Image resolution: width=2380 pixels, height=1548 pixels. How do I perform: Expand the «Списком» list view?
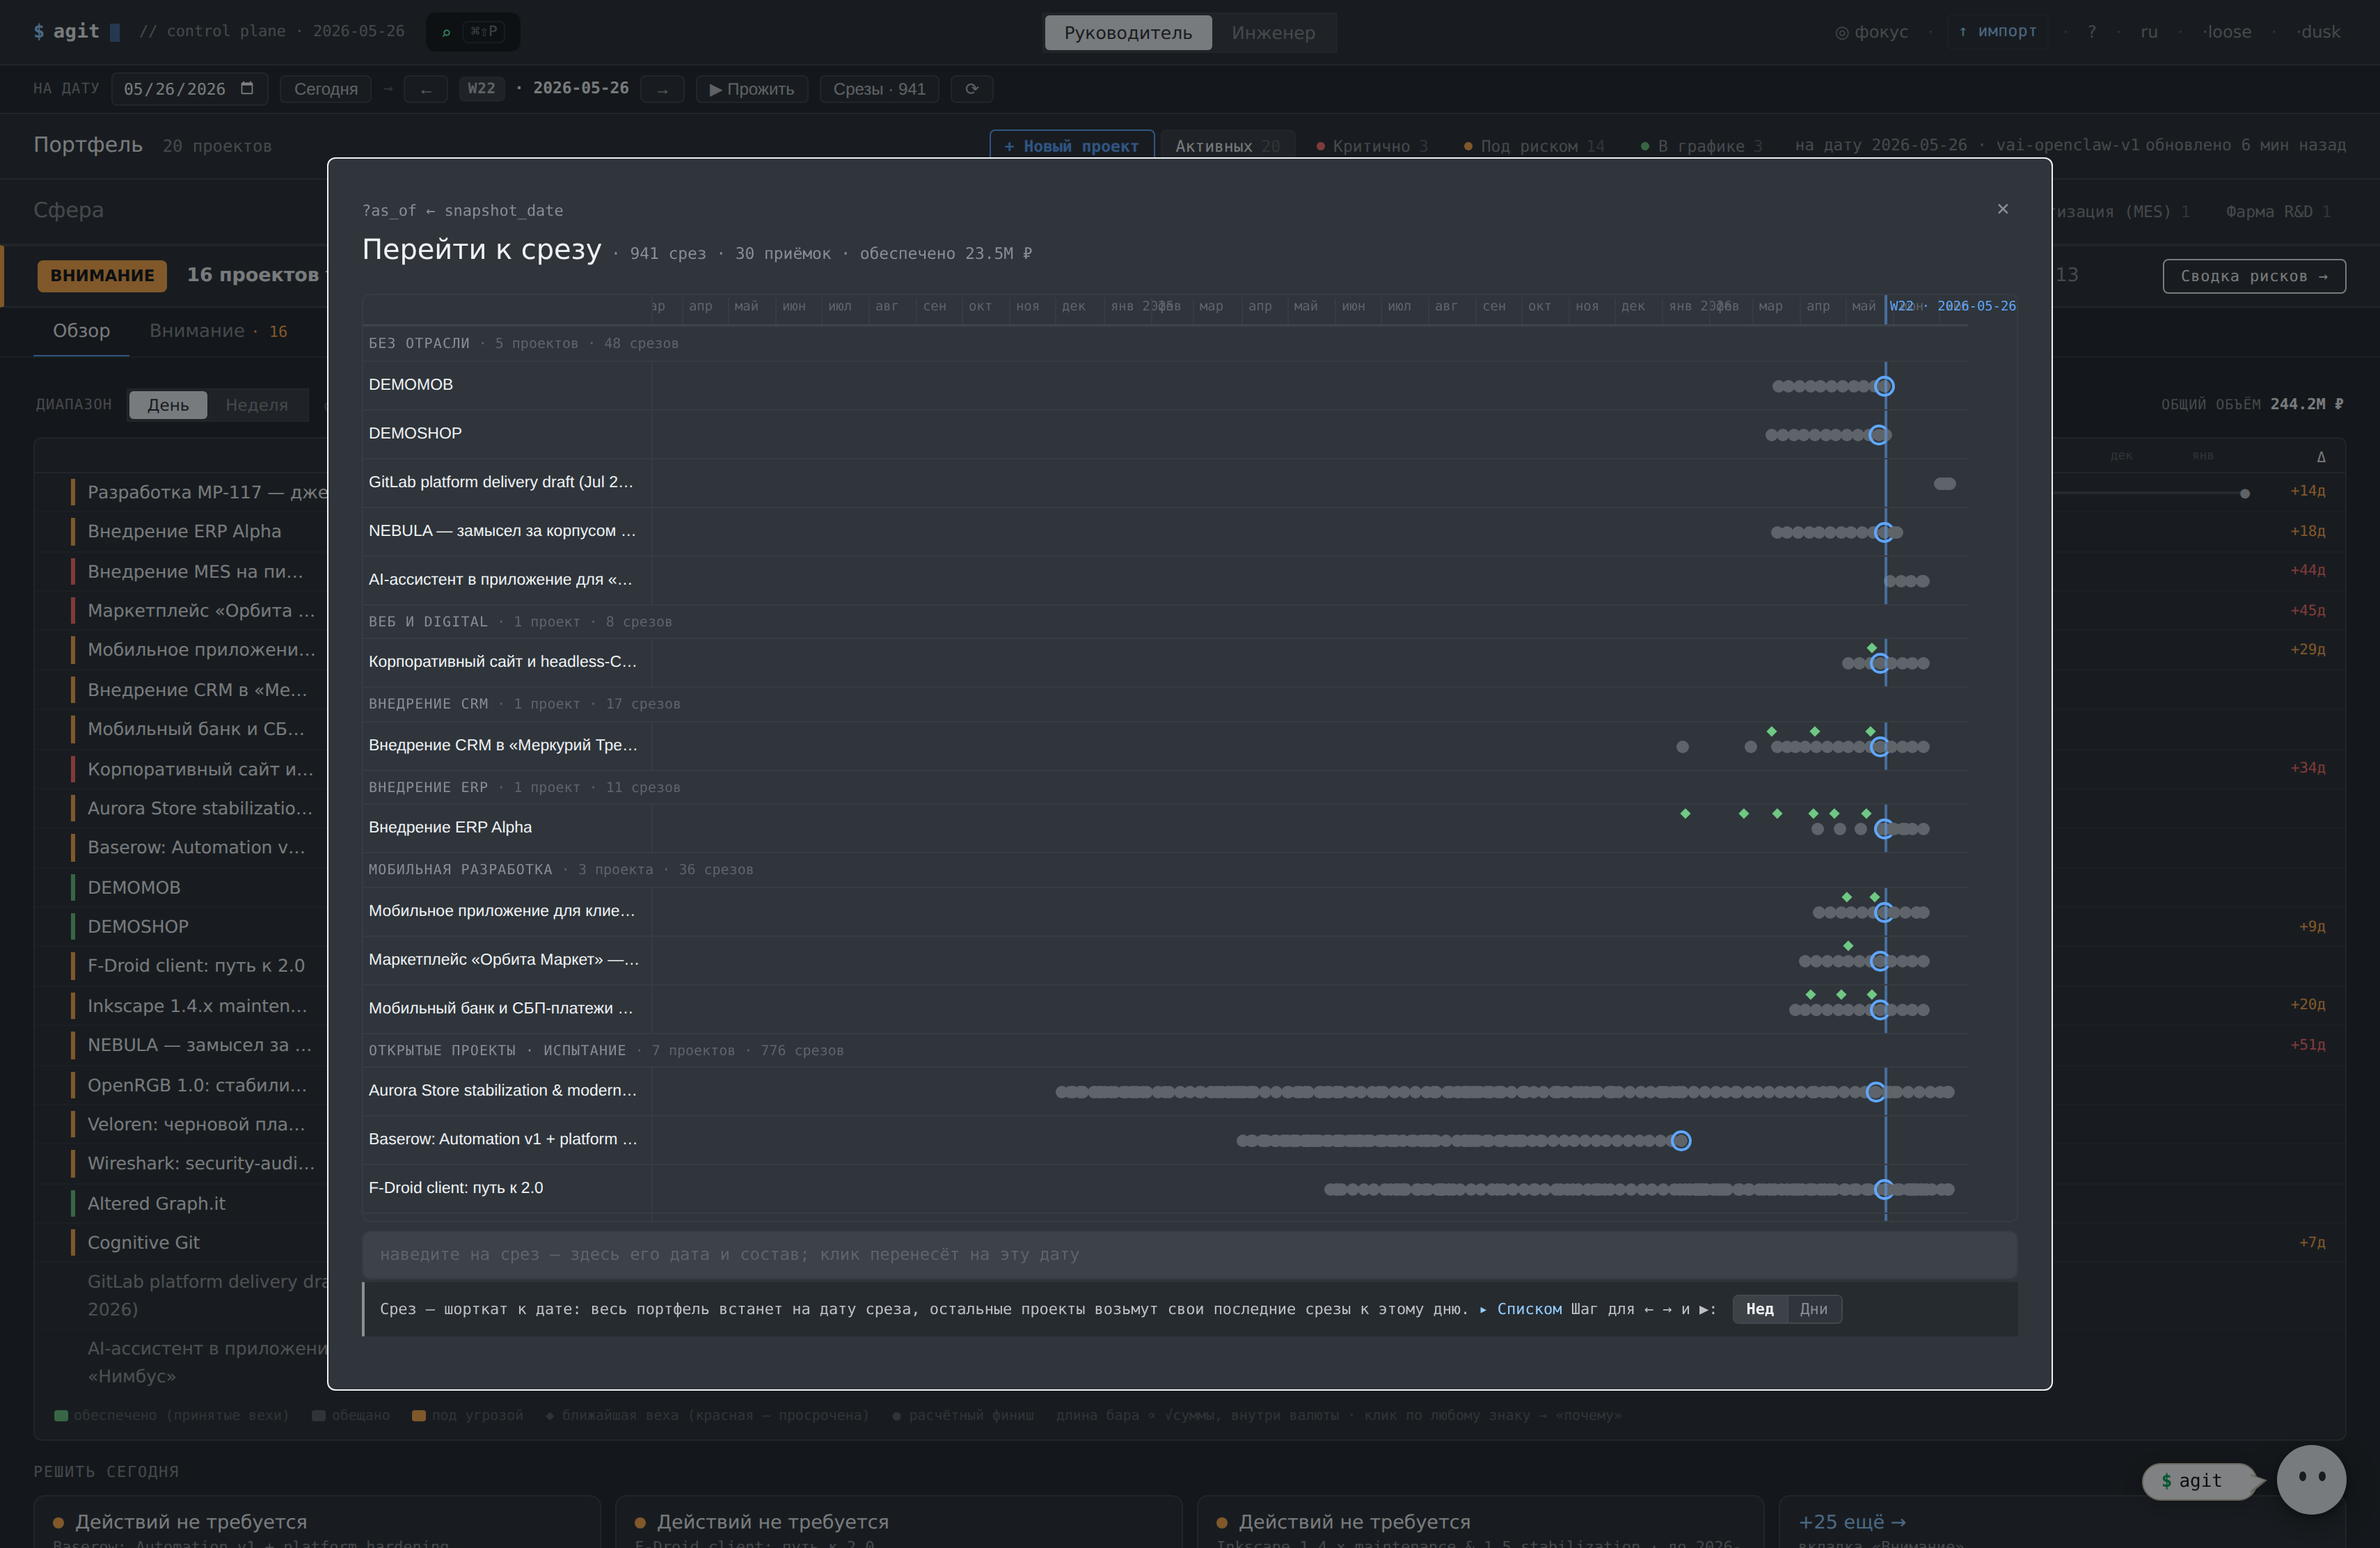[x=1521, y=1309]
